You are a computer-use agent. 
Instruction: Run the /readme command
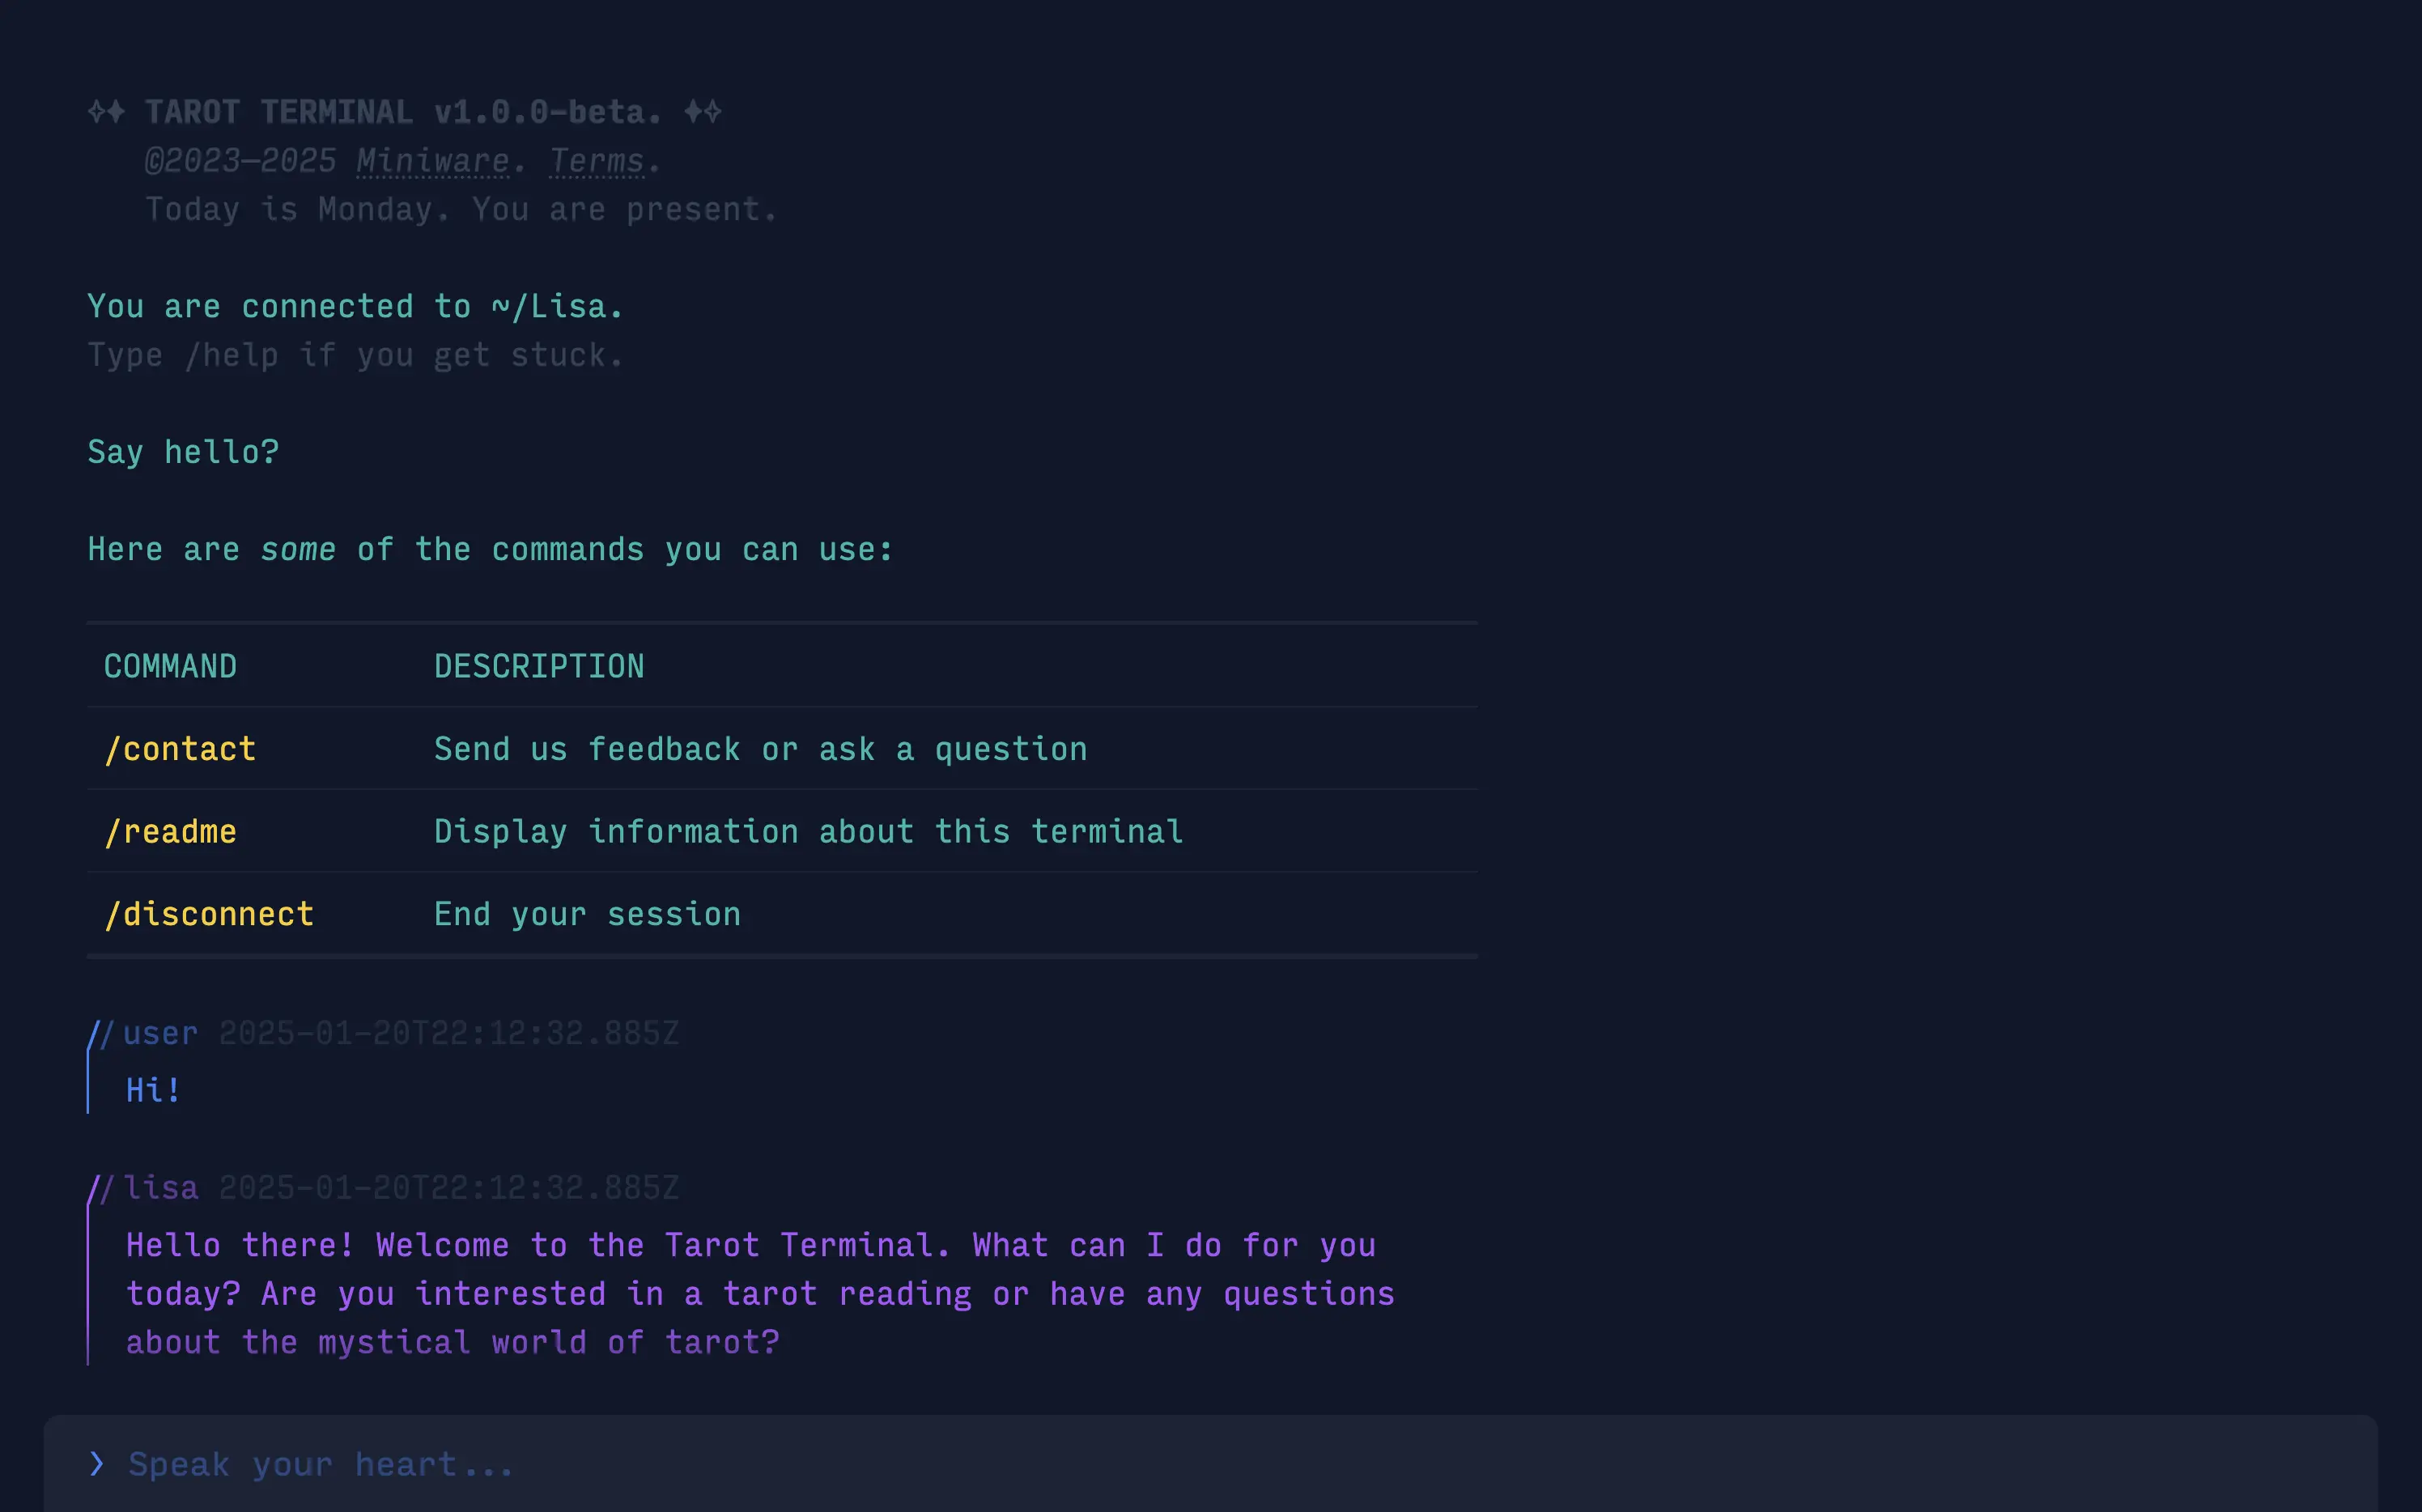pos(170,832)
